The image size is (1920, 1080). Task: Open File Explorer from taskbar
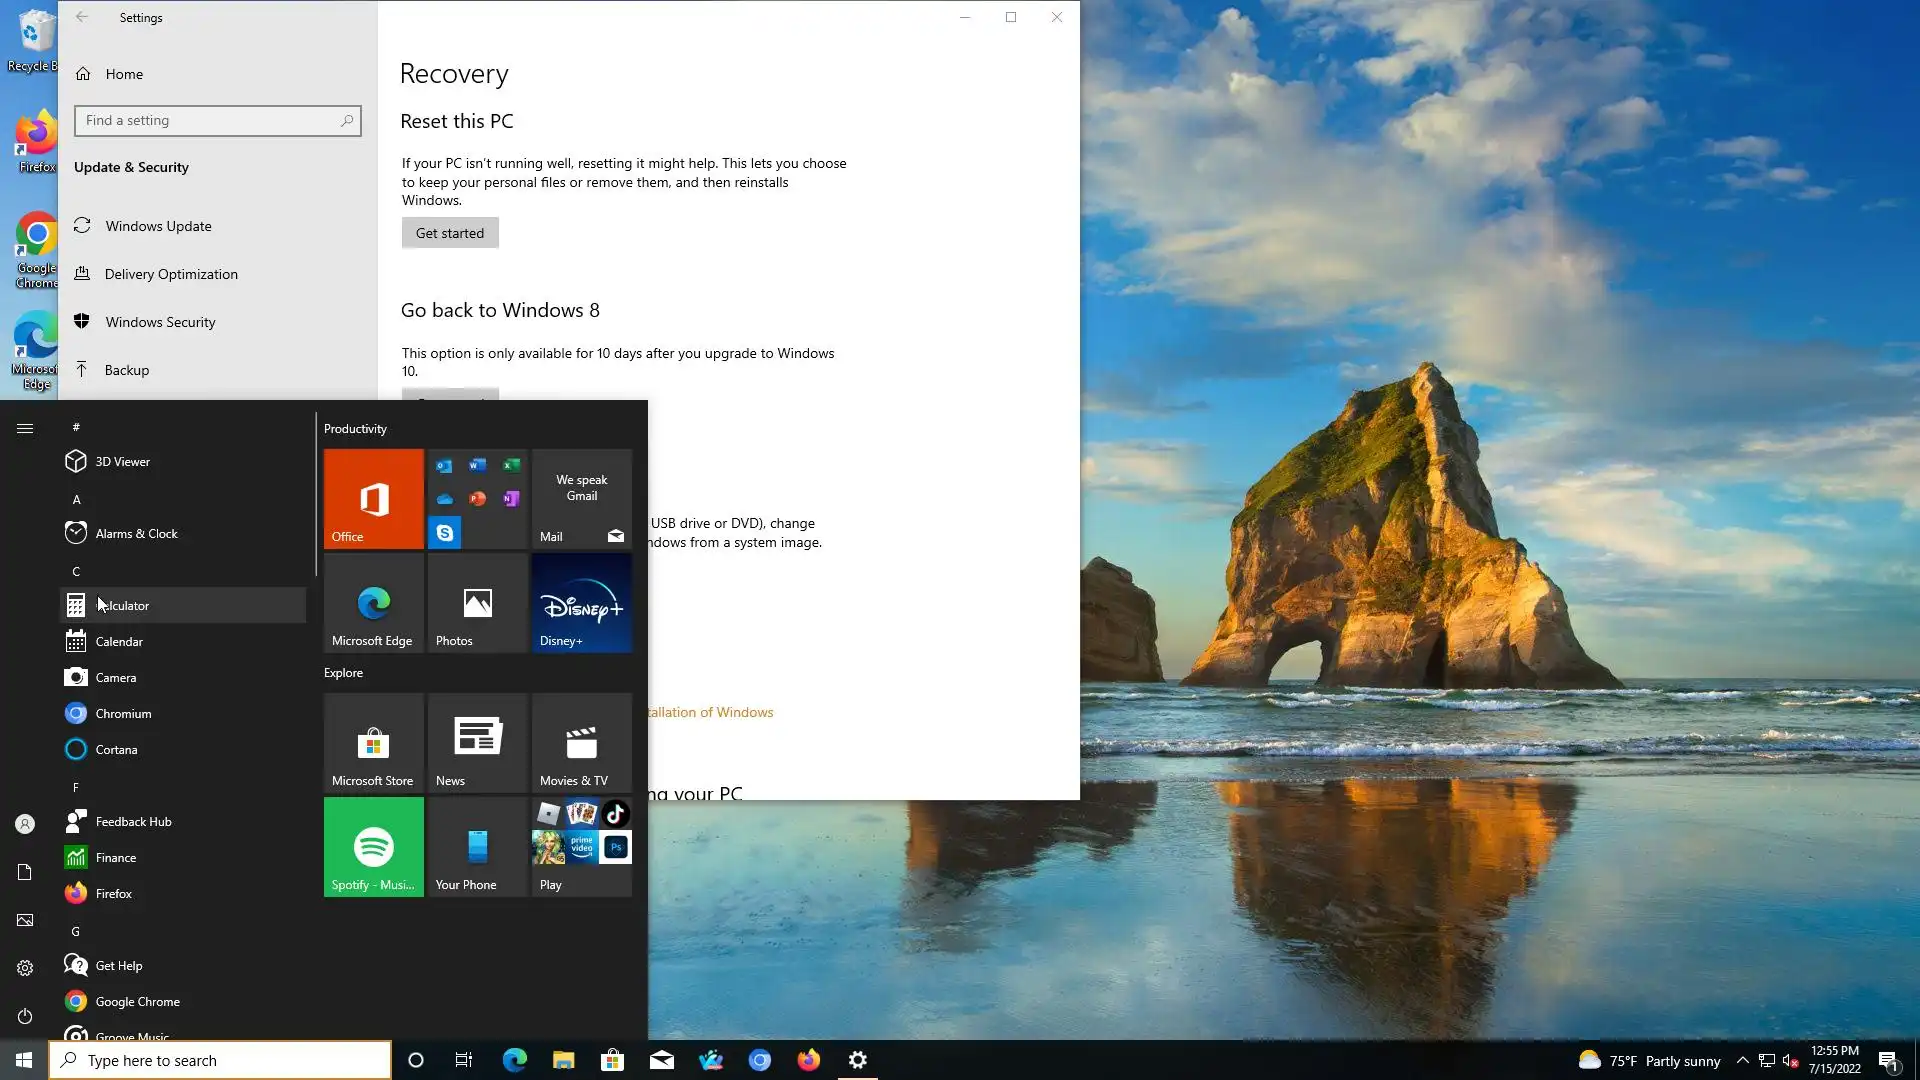563,1060
